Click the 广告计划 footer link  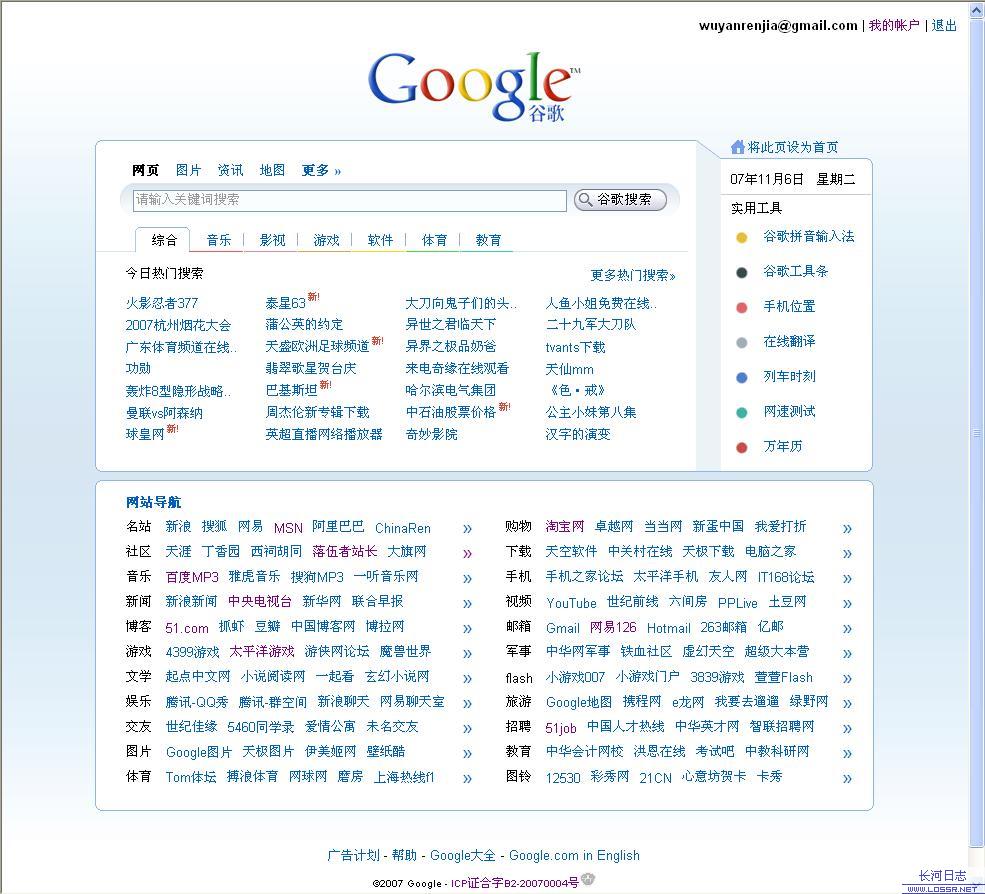pyautogui.click(x=354, y=856)
